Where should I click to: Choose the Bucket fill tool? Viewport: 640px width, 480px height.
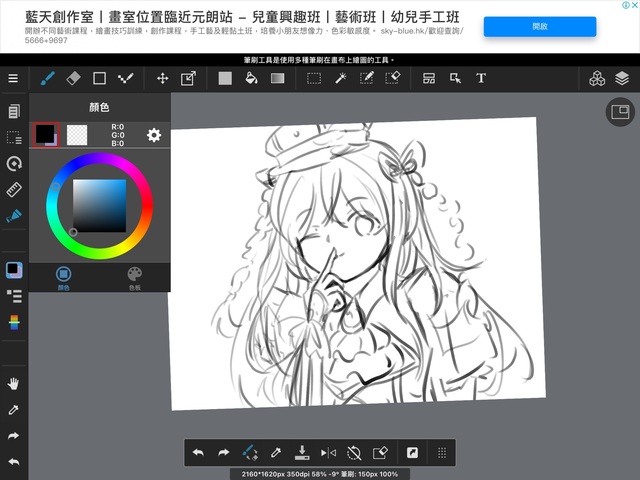click(251, 78)
